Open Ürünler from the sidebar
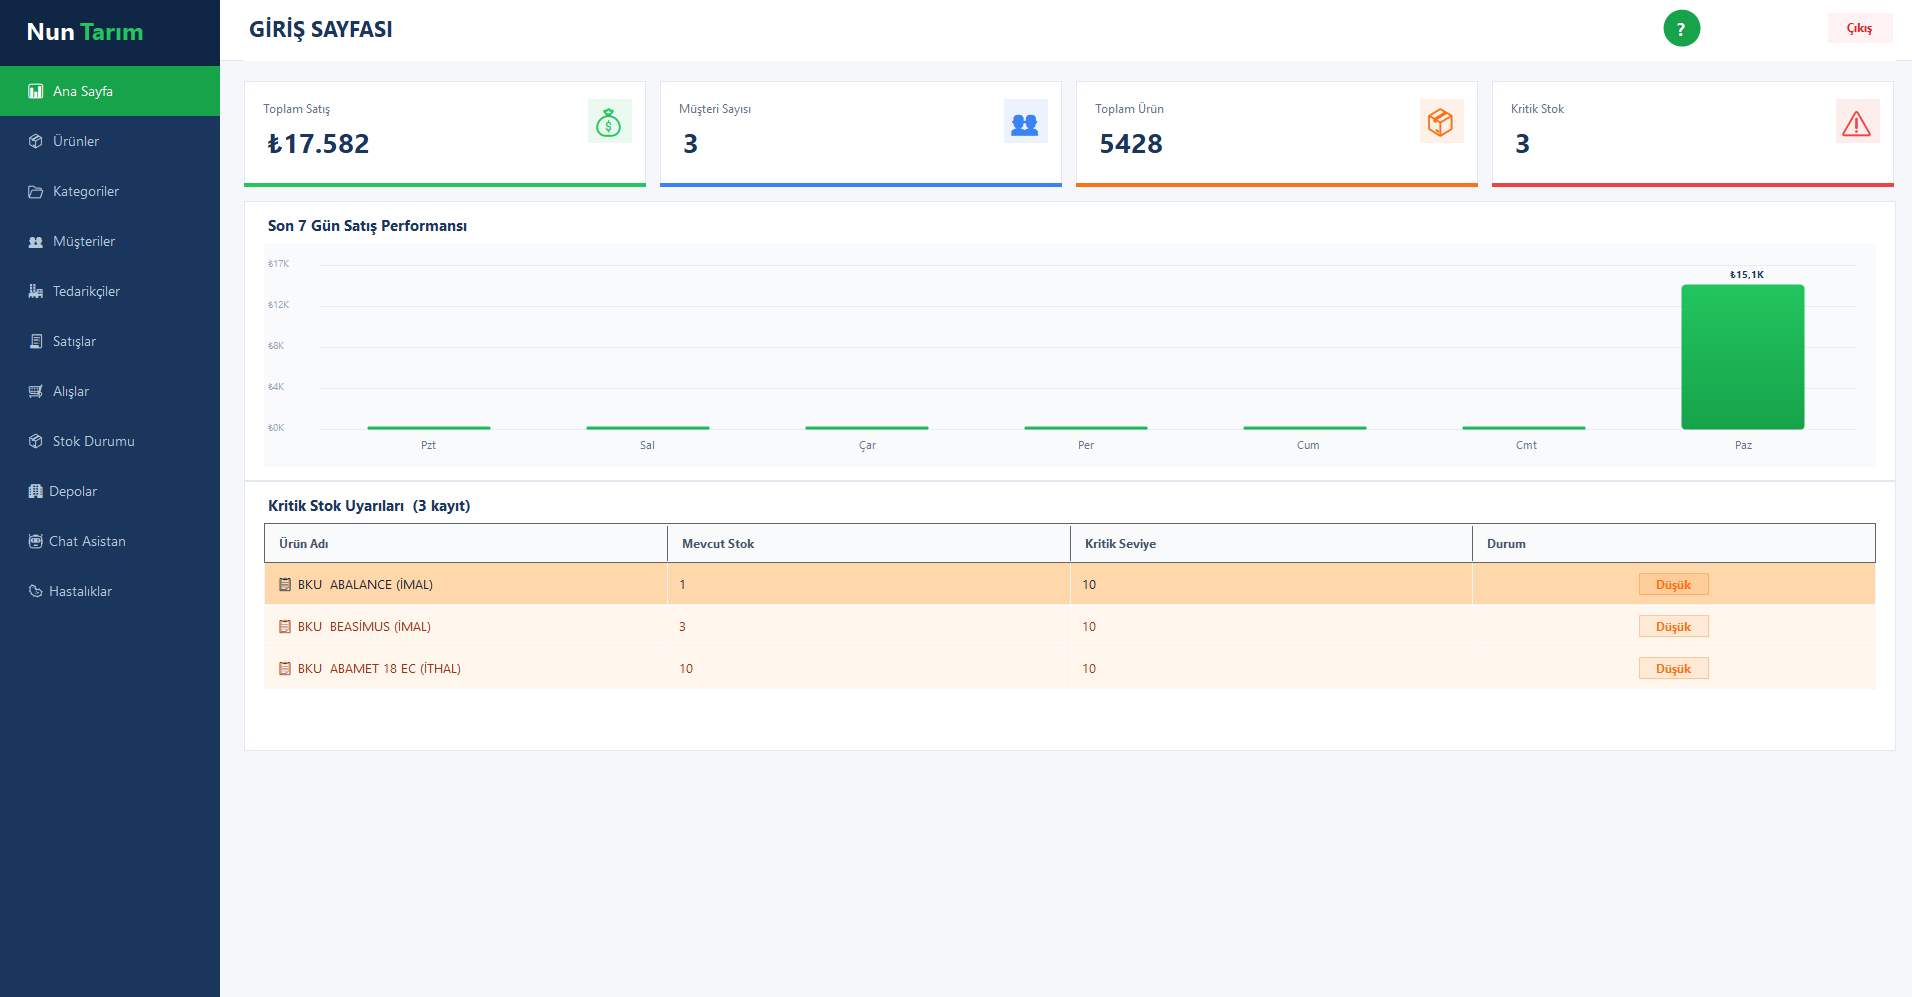Image resolution: width=1912 pixels, height=997 pixels. tap(76, 141)
